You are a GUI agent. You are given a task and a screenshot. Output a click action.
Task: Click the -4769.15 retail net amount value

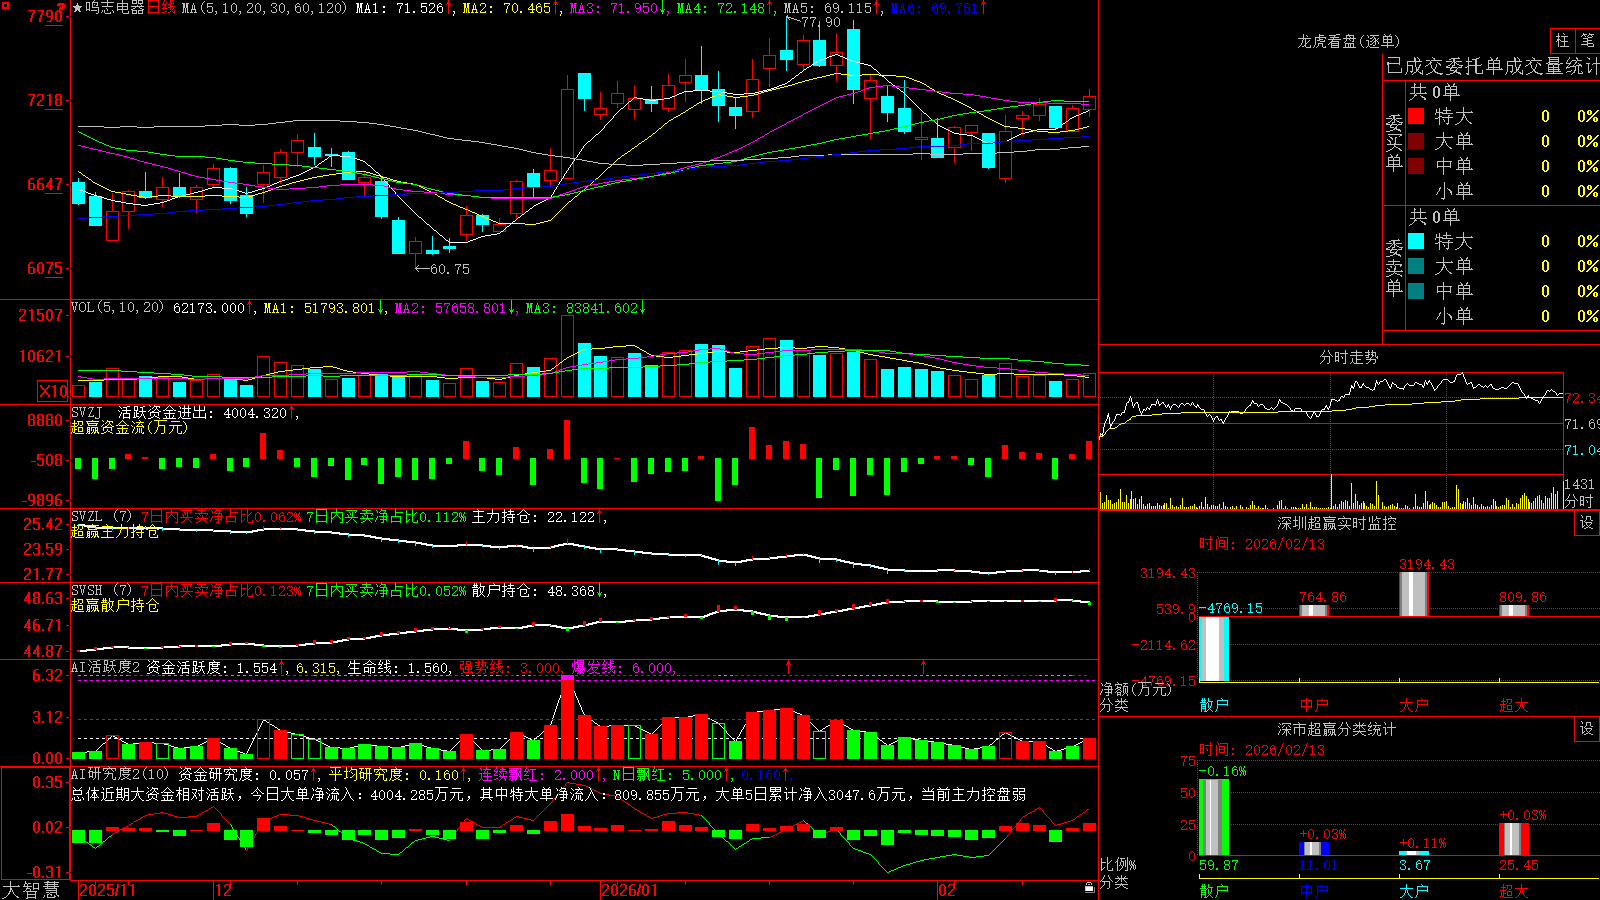[1232, 608]
